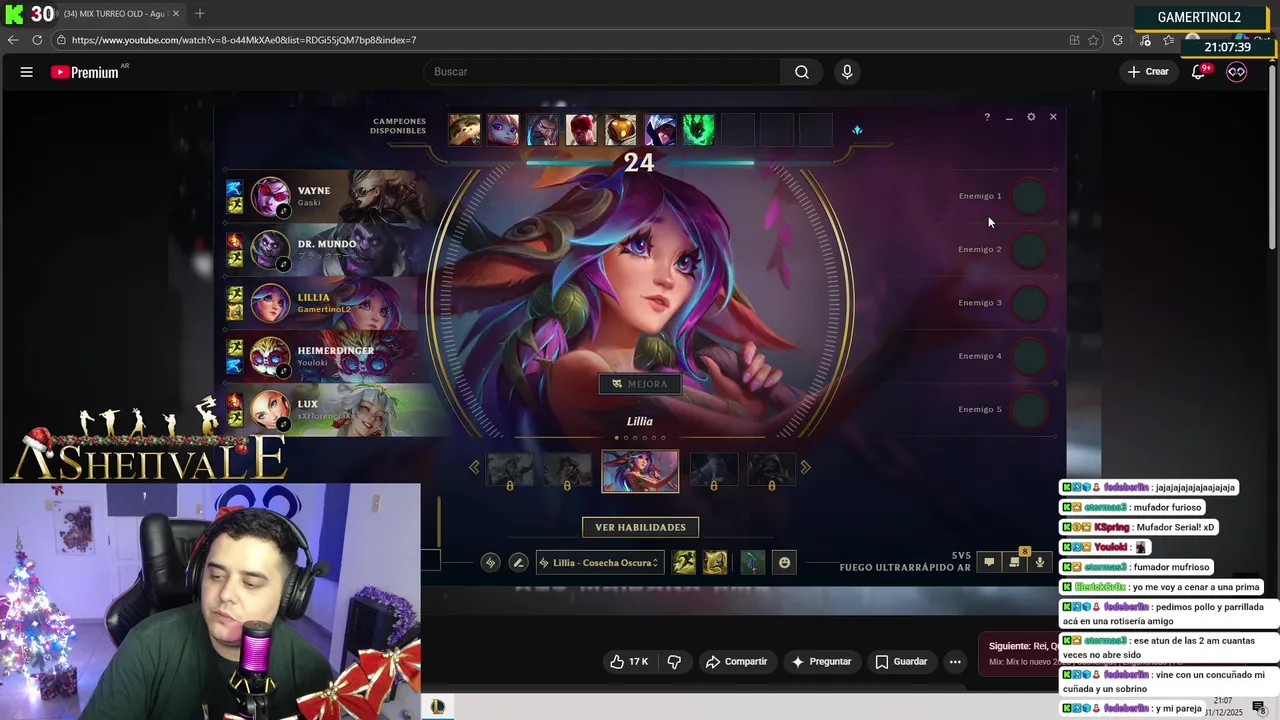Open ward skin selector icon
This screenshot has height=720, width=1280.
tap(752, 563)
